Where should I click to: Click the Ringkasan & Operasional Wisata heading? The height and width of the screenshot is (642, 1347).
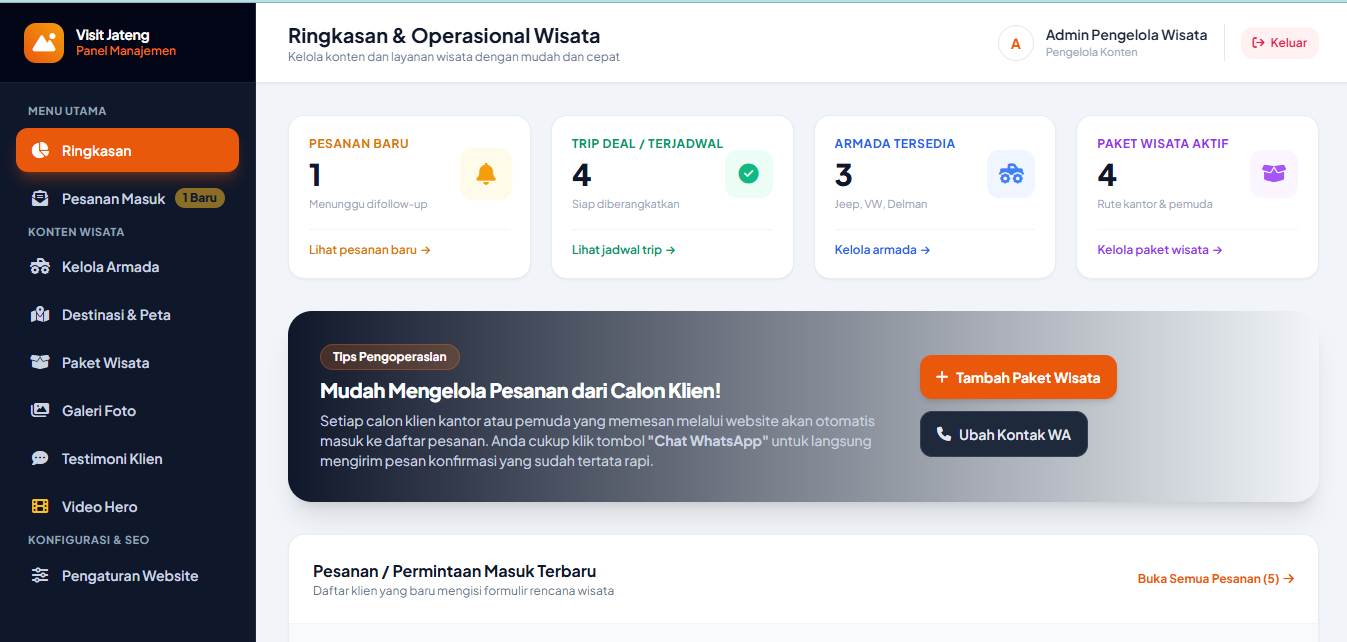[x=444, y=36]
